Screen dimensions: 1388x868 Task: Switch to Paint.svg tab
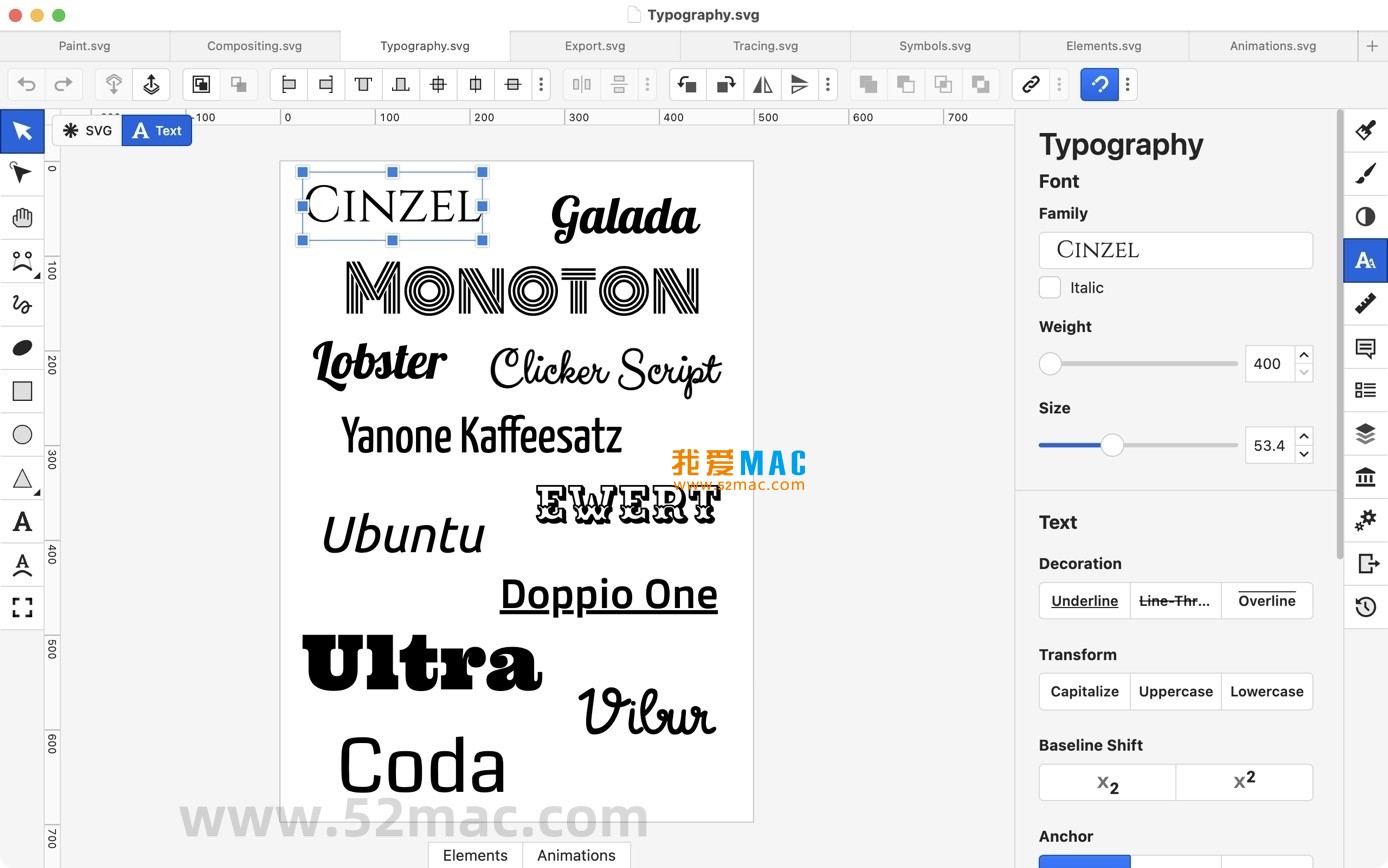(85, 46)
